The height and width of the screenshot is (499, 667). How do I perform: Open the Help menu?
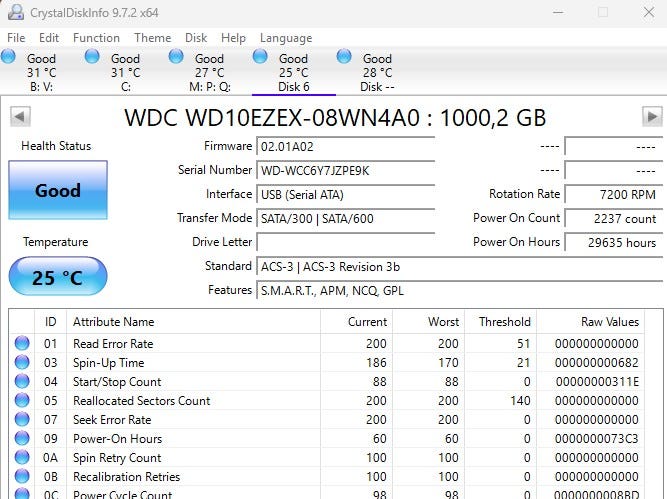(233, 38)
